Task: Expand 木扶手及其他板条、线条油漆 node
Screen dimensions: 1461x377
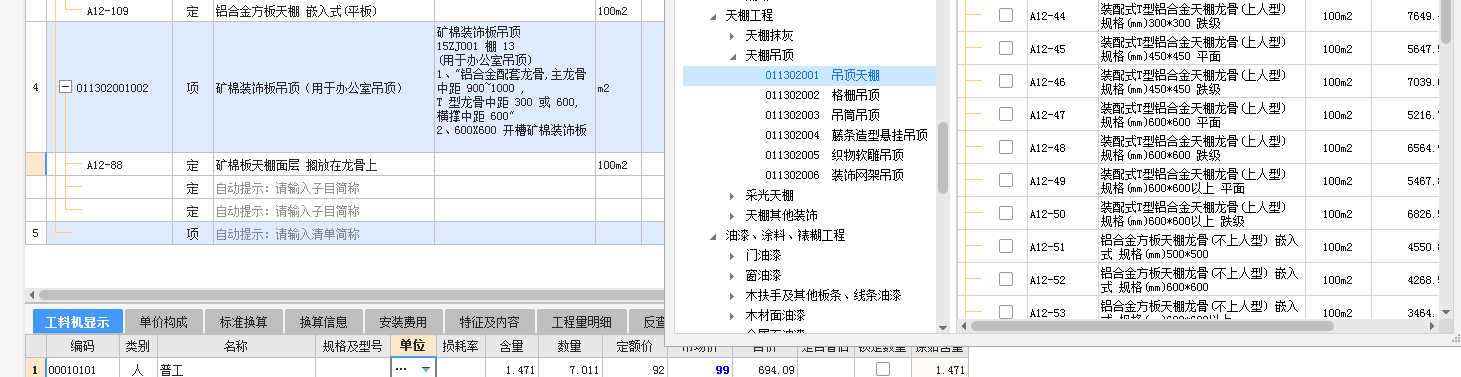Action: tap(732, 296)
